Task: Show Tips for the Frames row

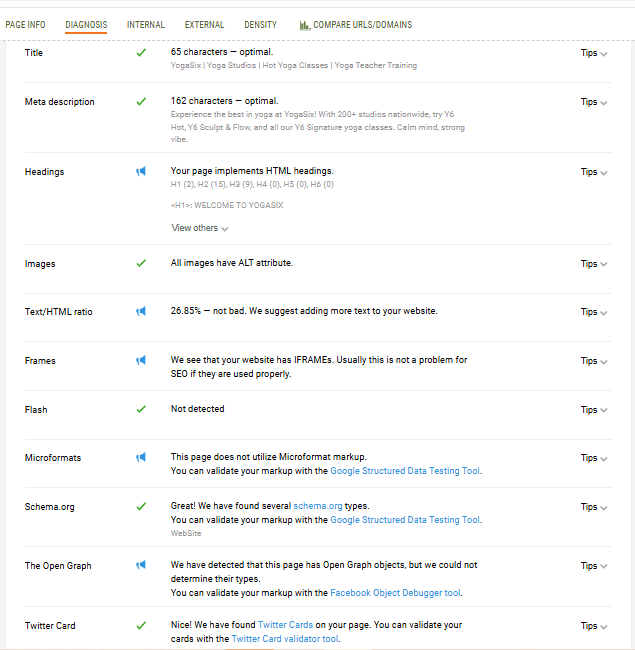Action: 594,361
